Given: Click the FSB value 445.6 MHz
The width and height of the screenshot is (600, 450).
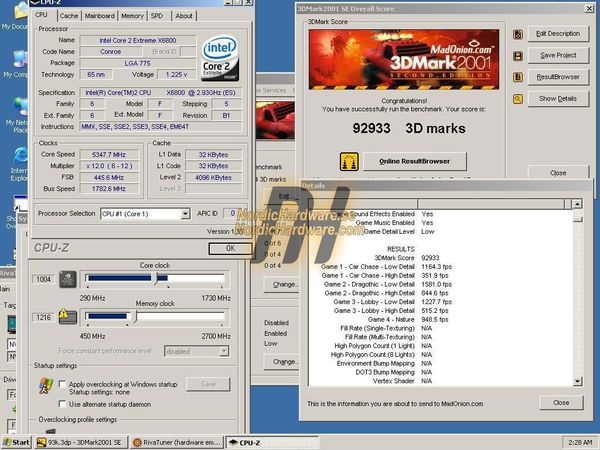Looking at the screenshot, I should [109, 178].
